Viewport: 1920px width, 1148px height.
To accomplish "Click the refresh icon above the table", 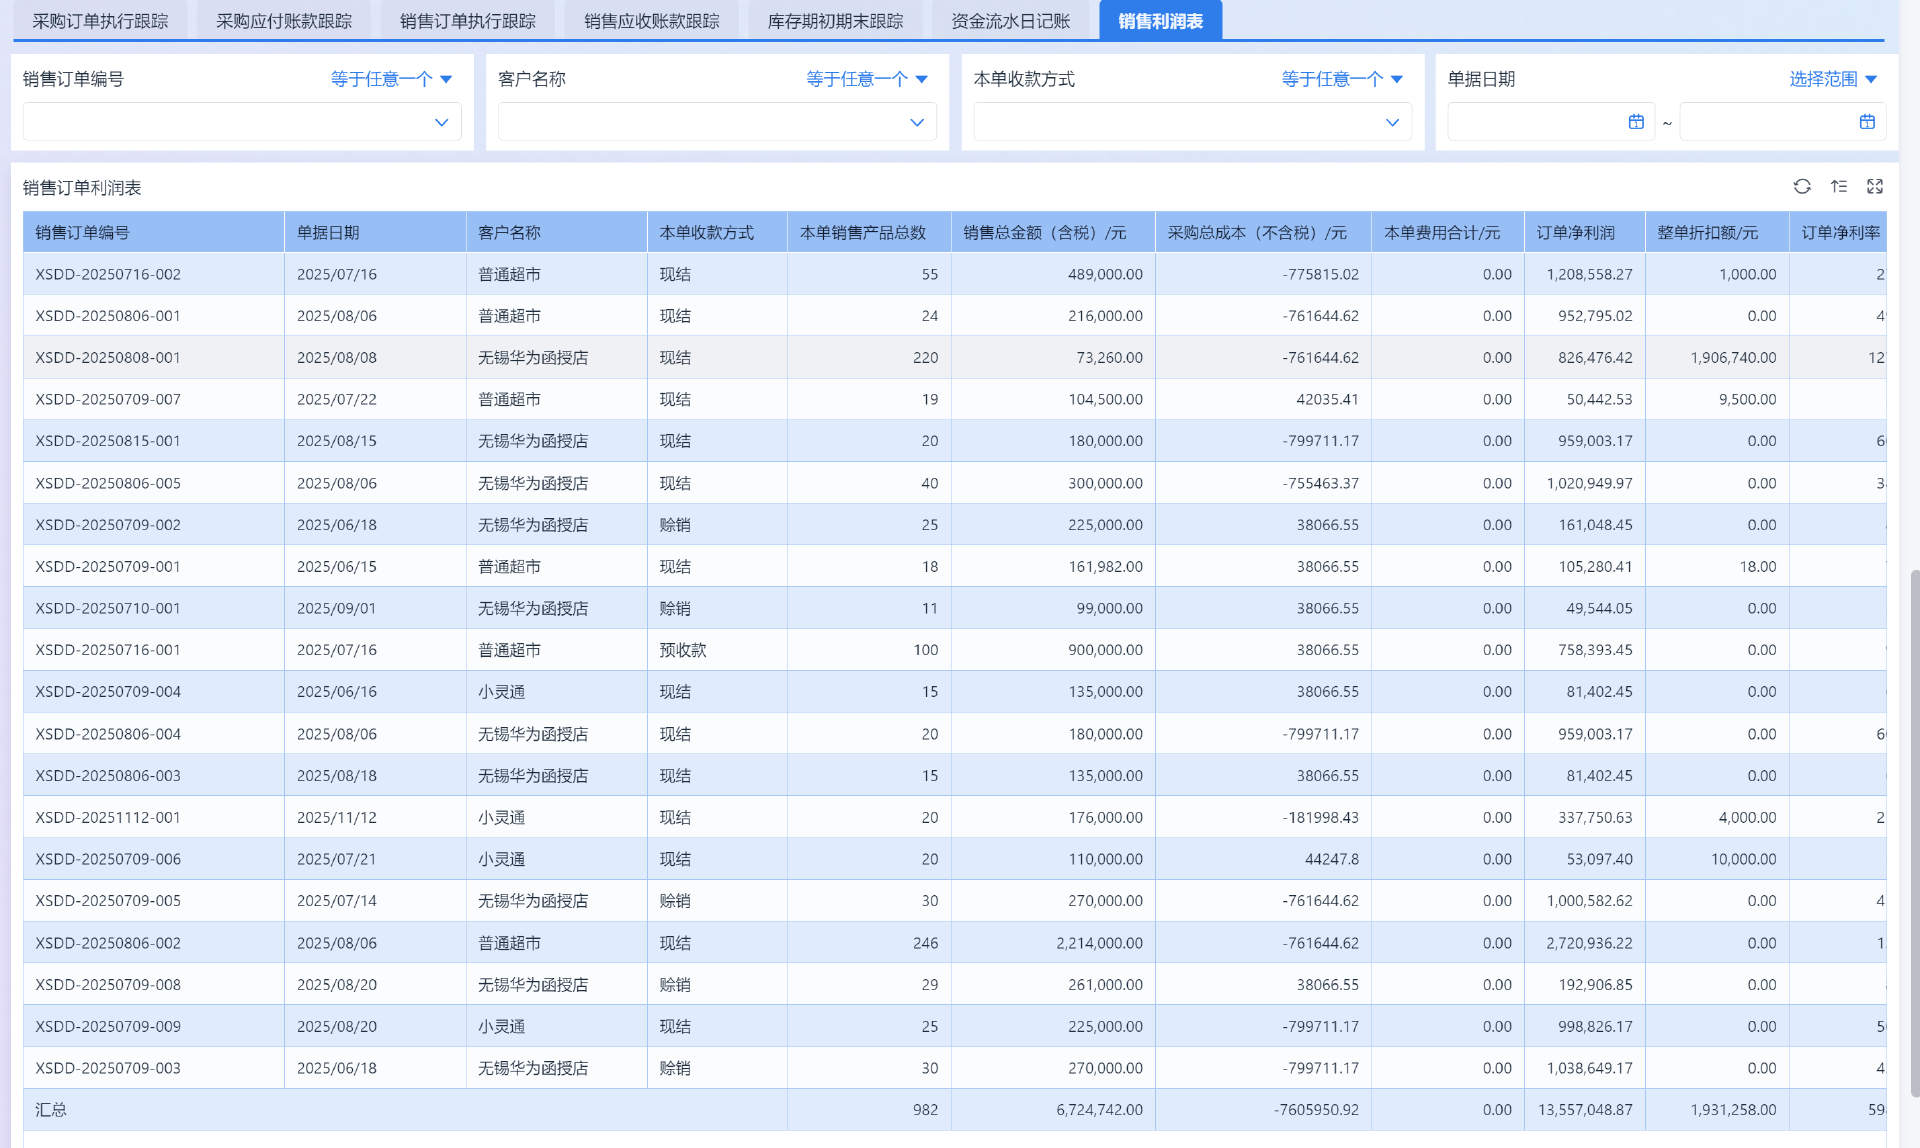I will (x=1802, y=187).
